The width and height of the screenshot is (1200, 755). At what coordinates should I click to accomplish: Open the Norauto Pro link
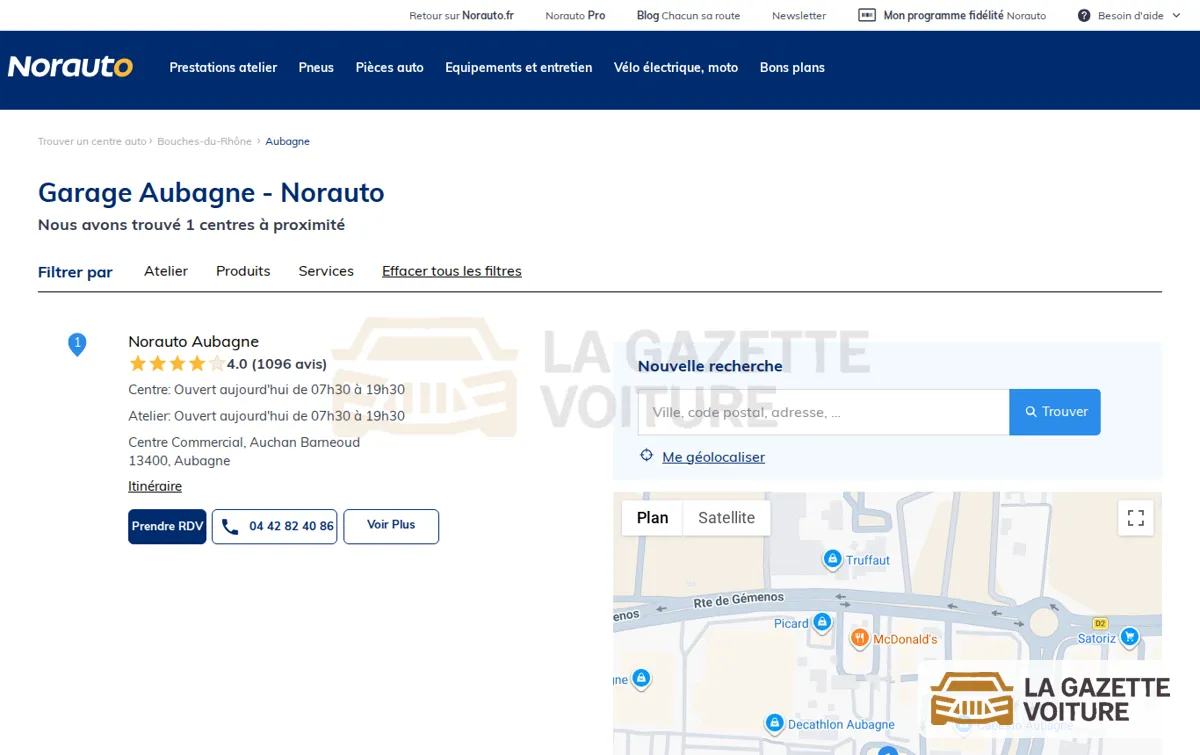pyautogui.click(x=575, y=16)
